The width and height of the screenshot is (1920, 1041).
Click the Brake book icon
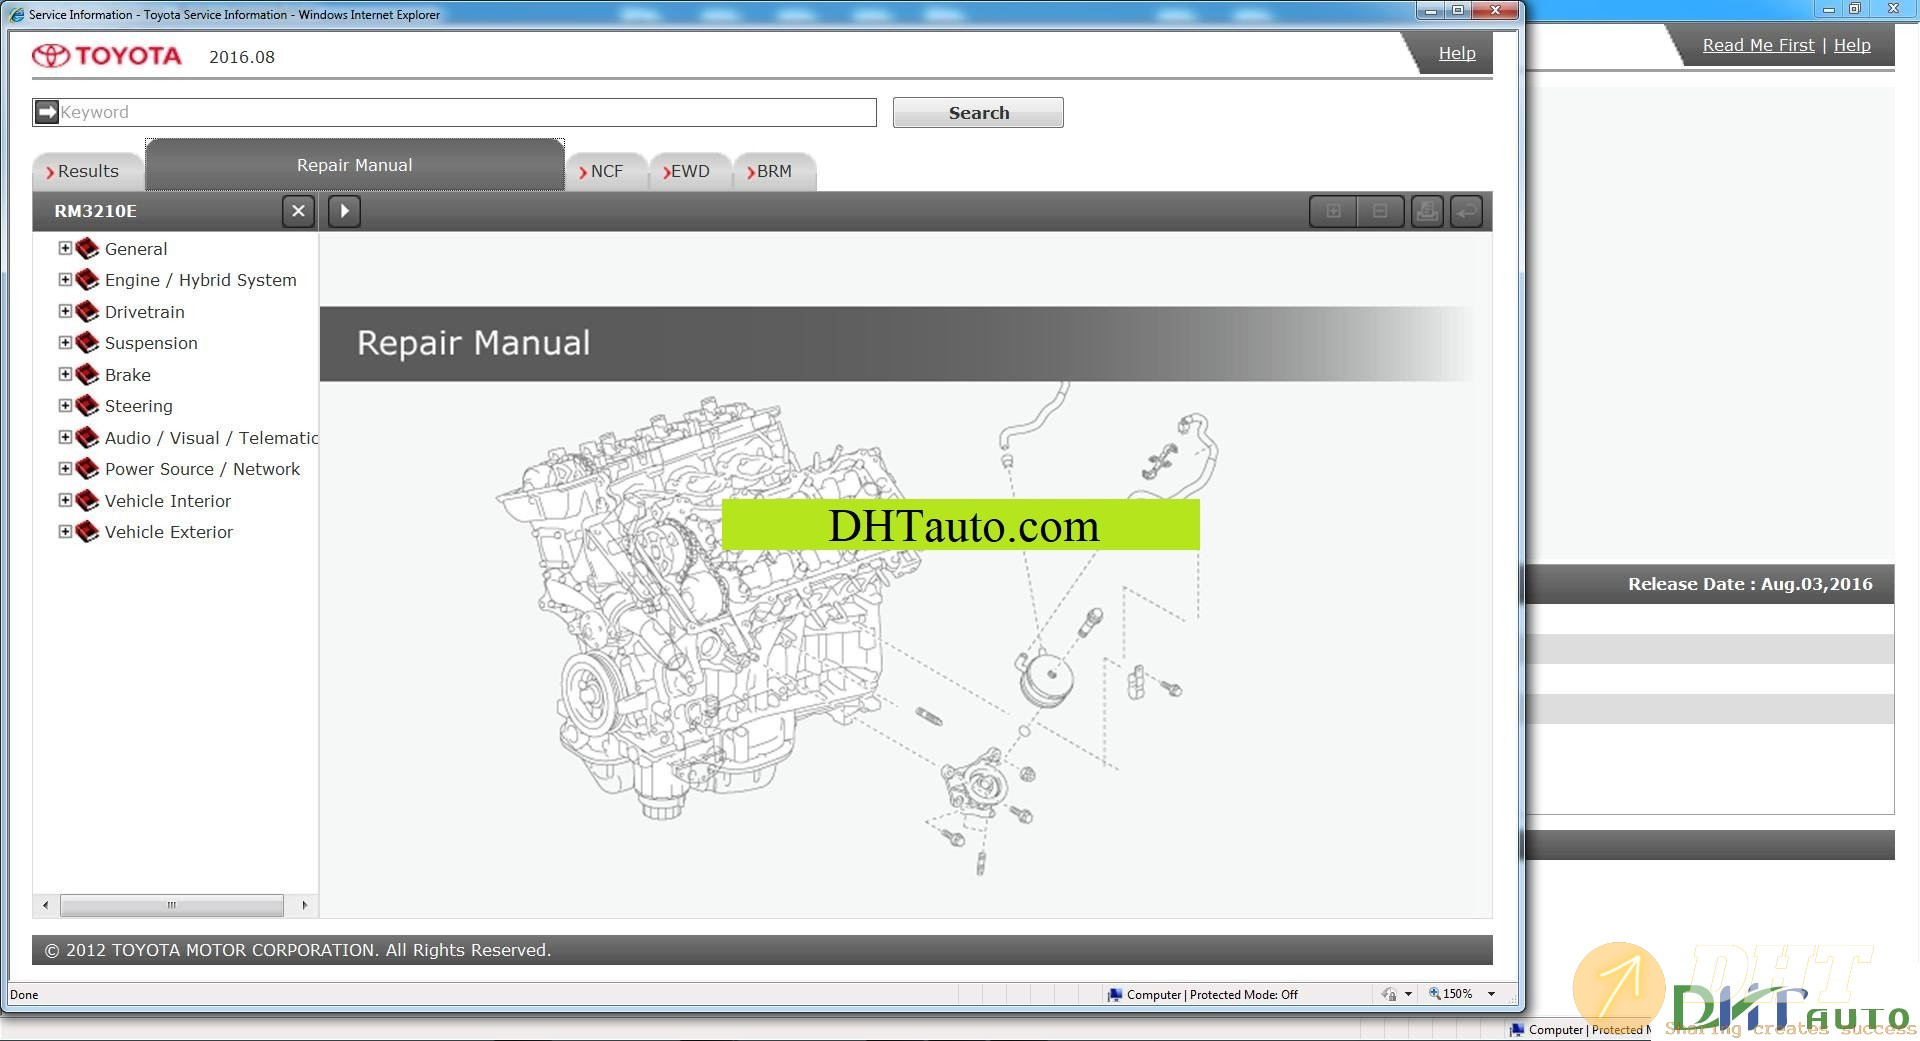point(88,374)
